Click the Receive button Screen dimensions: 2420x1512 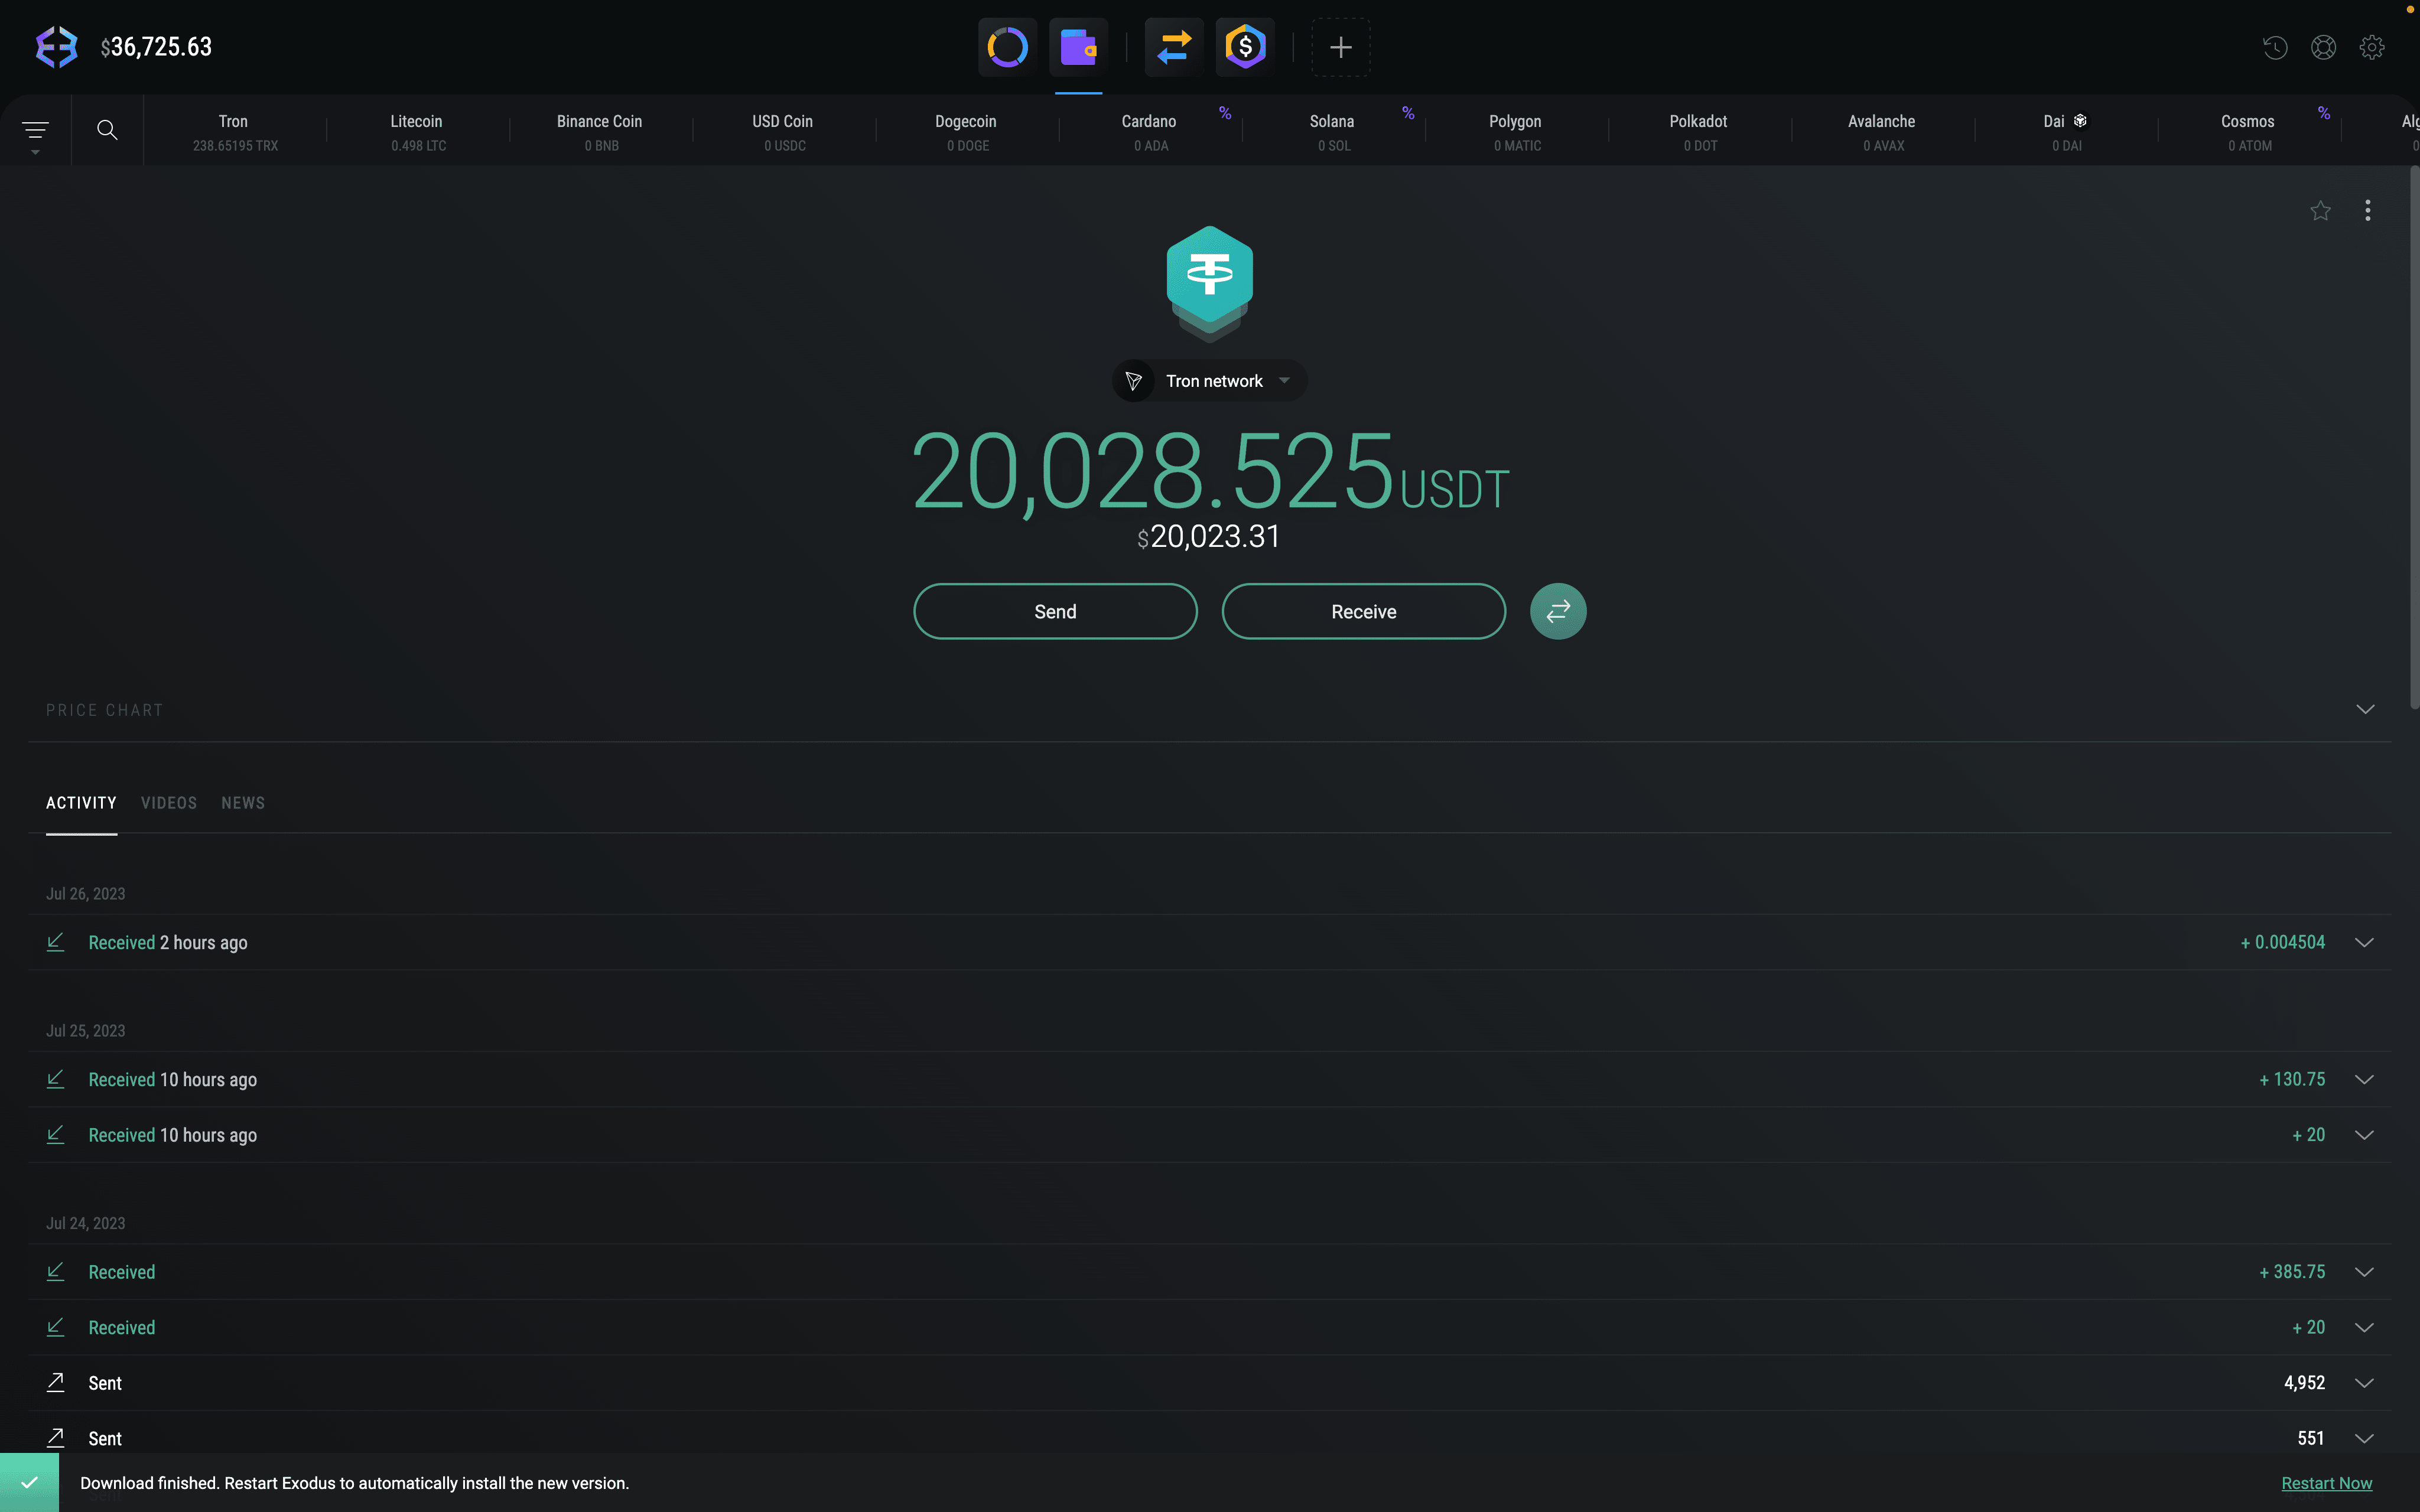point(1364,611)
